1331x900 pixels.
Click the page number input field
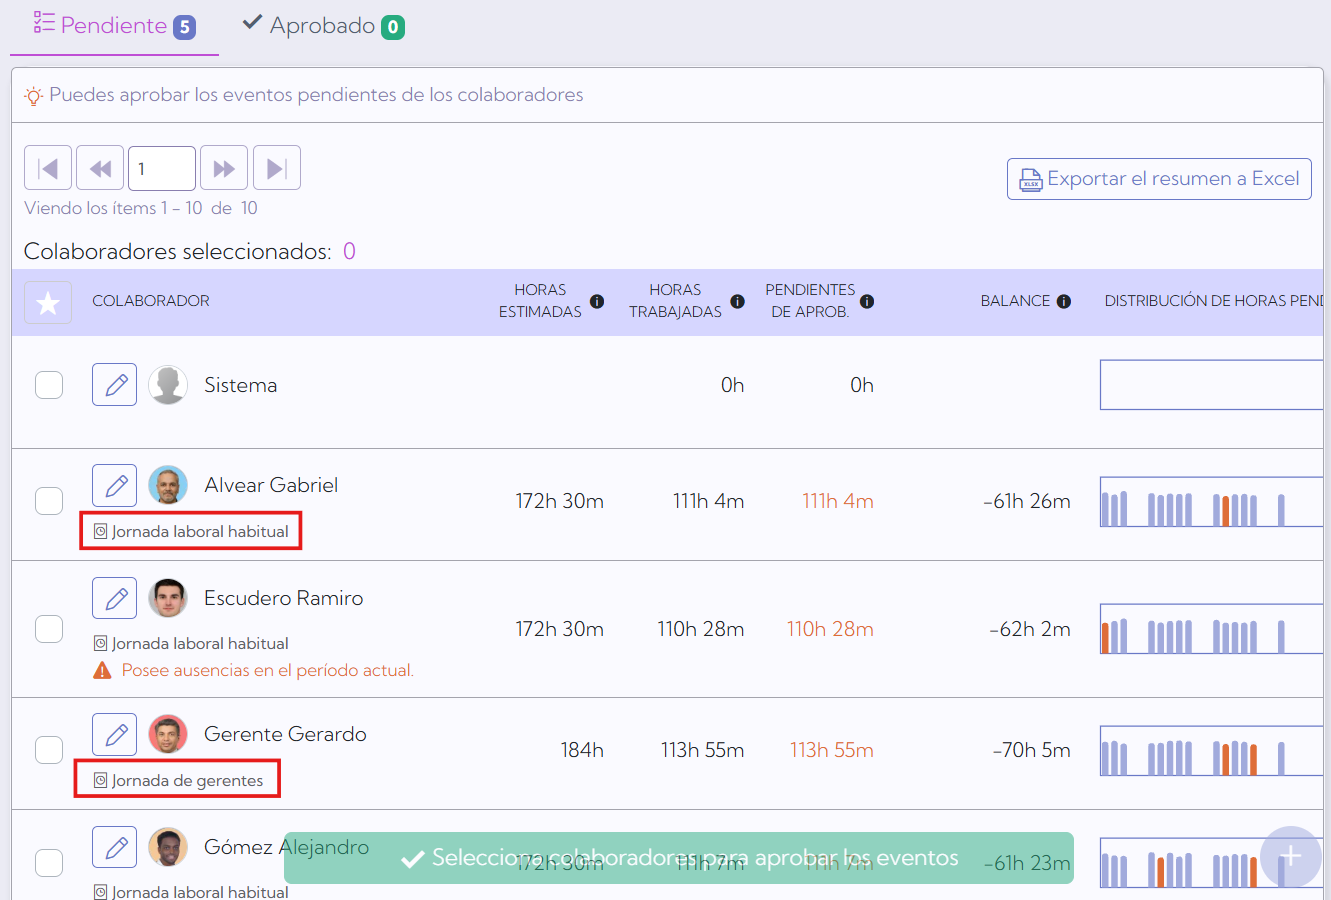coord(162,168)
